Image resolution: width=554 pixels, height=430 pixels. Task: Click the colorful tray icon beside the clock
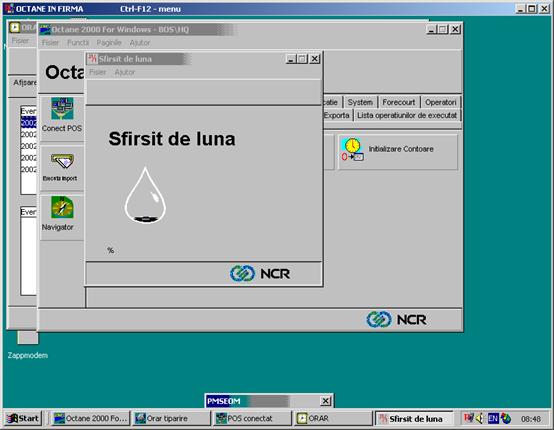tap(506, 419)
